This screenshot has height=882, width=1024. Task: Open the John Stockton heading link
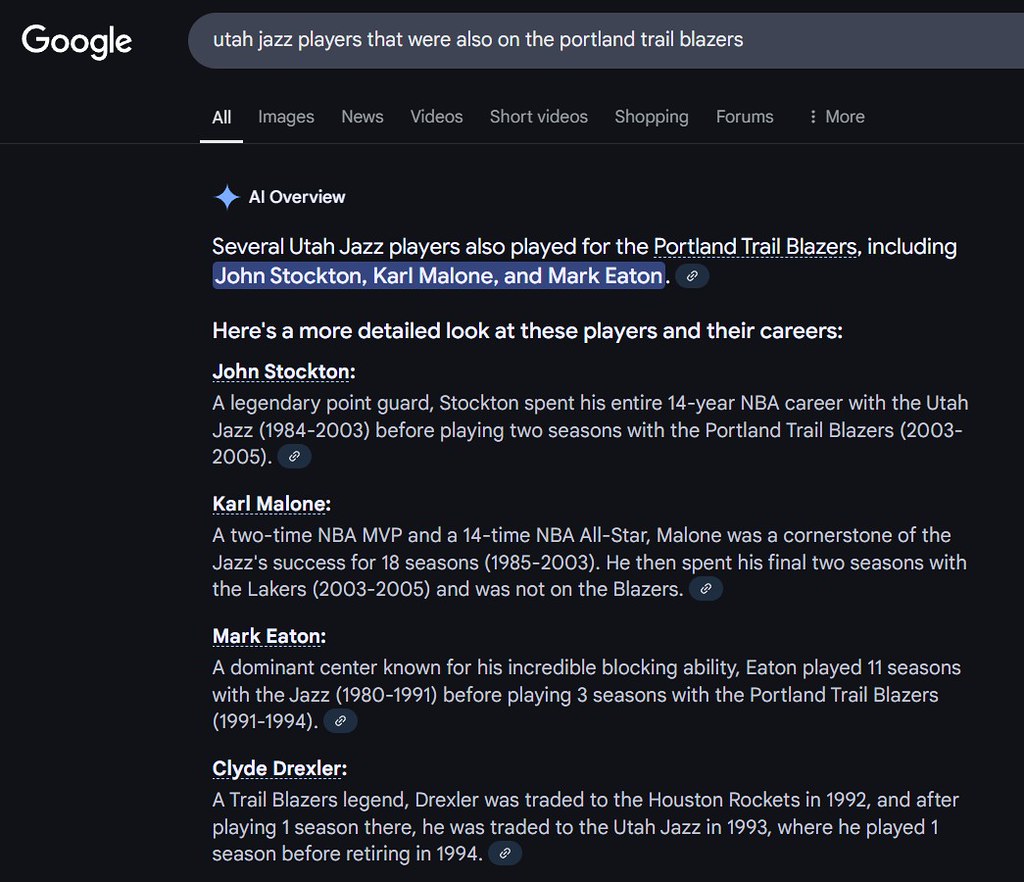tap(281, 372)
